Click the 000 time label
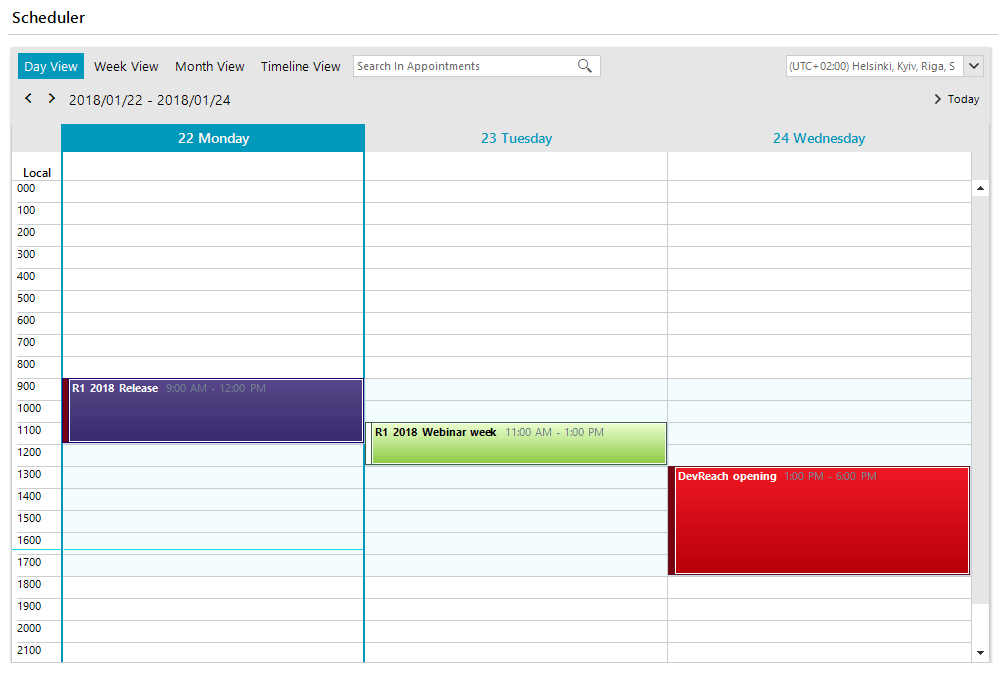Screen dimensions: 1000x689 (x=26, y=188)
